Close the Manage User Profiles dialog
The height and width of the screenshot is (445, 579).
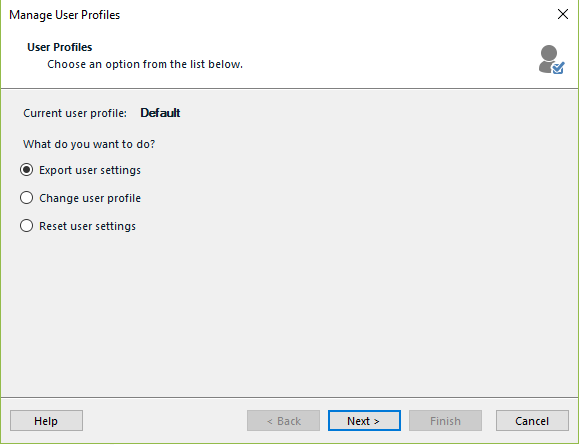pyautogui.click(x=563, y=14)
